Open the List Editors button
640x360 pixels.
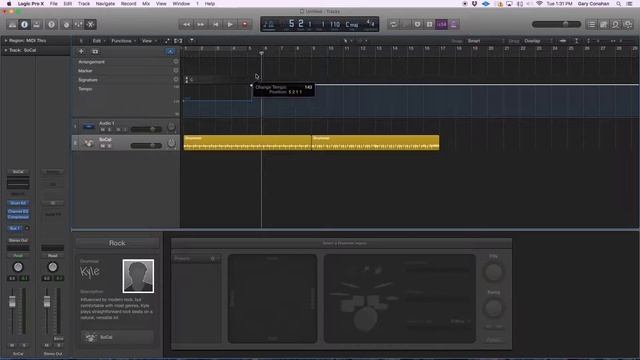[x=592, y=24]
